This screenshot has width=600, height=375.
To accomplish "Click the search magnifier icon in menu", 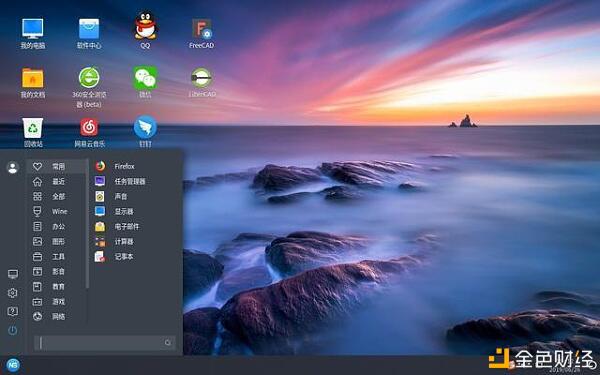I will (168, 342).
